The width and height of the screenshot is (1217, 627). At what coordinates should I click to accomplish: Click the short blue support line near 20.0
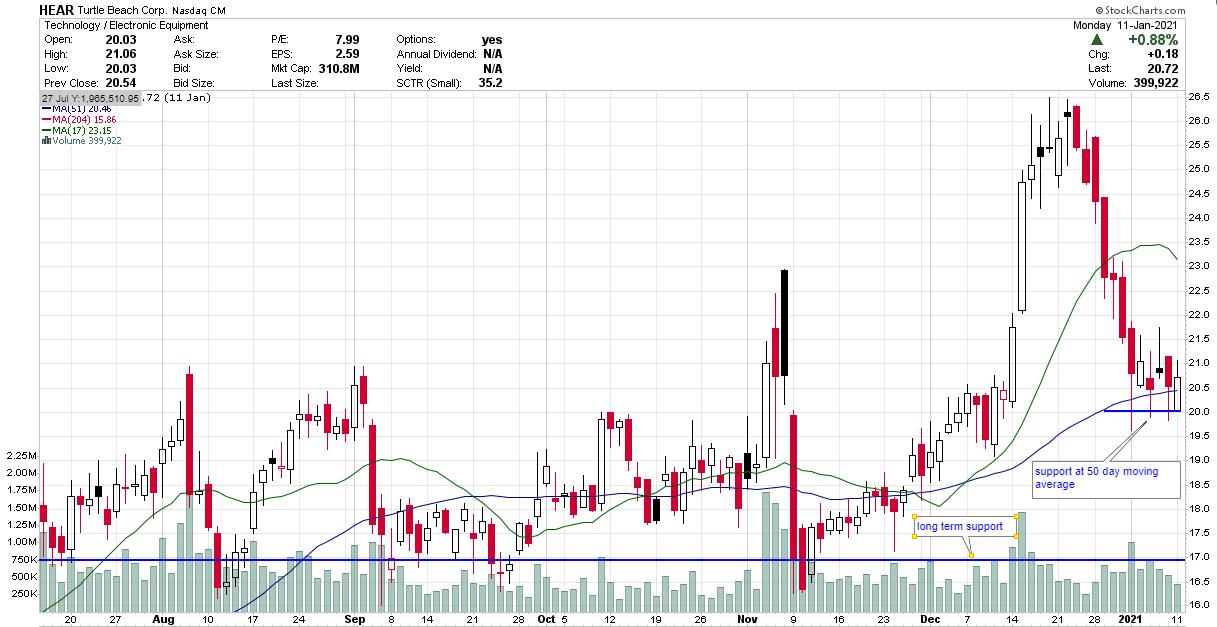(x=1140, y=411)
